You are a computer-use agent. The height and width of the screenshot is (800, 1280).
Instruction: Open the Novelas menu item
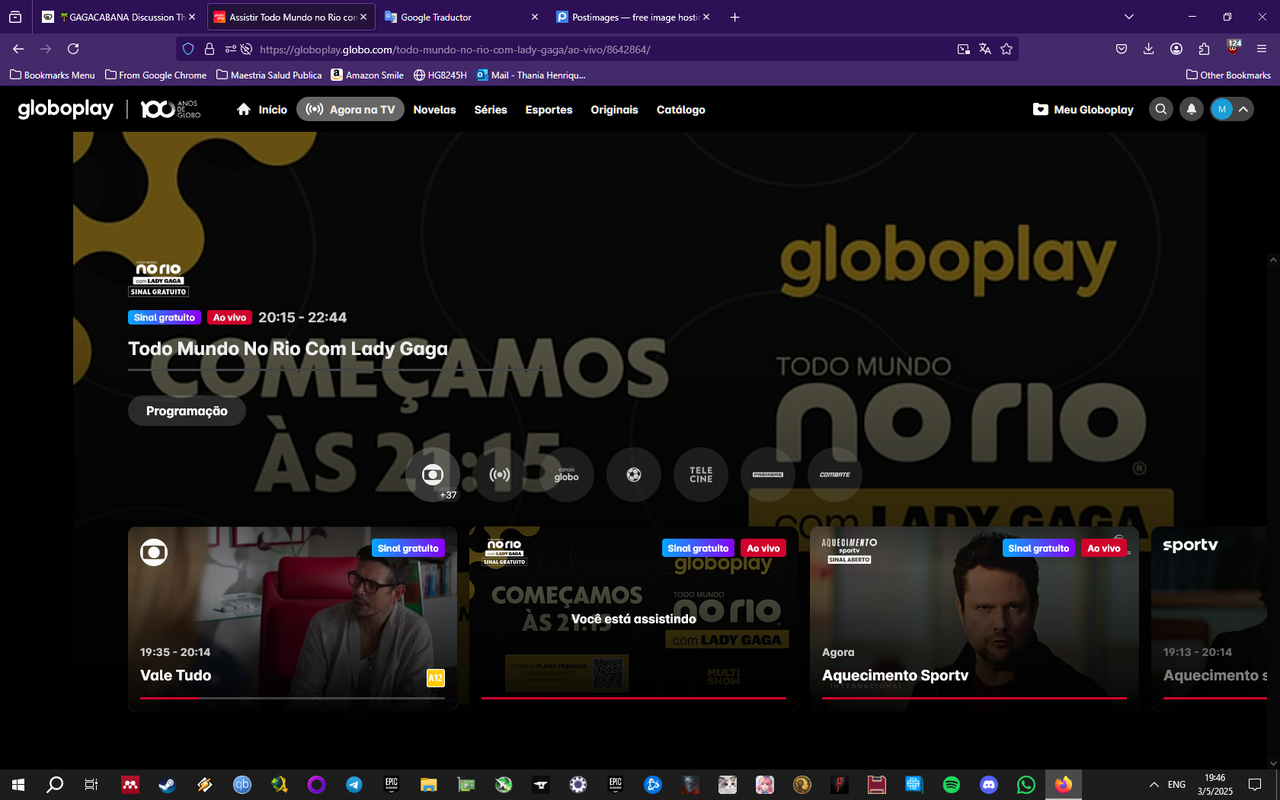coord(434,110)
